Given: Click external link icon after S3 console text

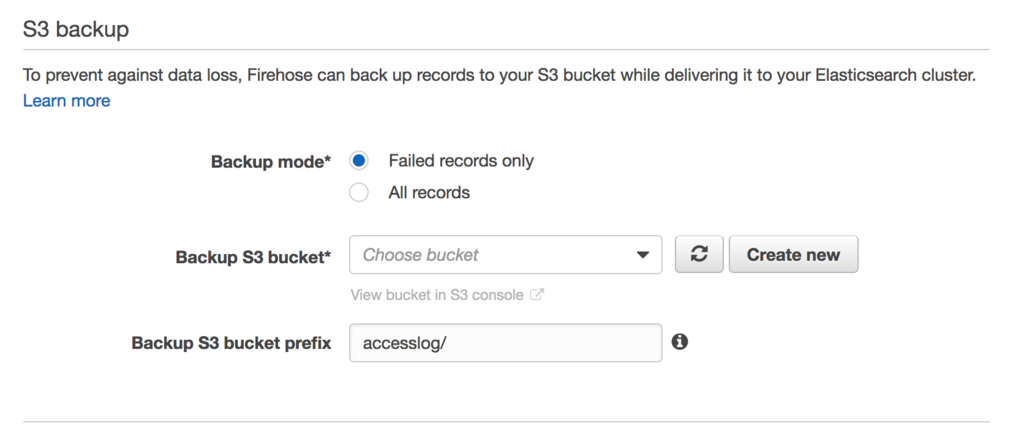Looking at the screenshot, I should pyautogui.click(x=536, y=294).
